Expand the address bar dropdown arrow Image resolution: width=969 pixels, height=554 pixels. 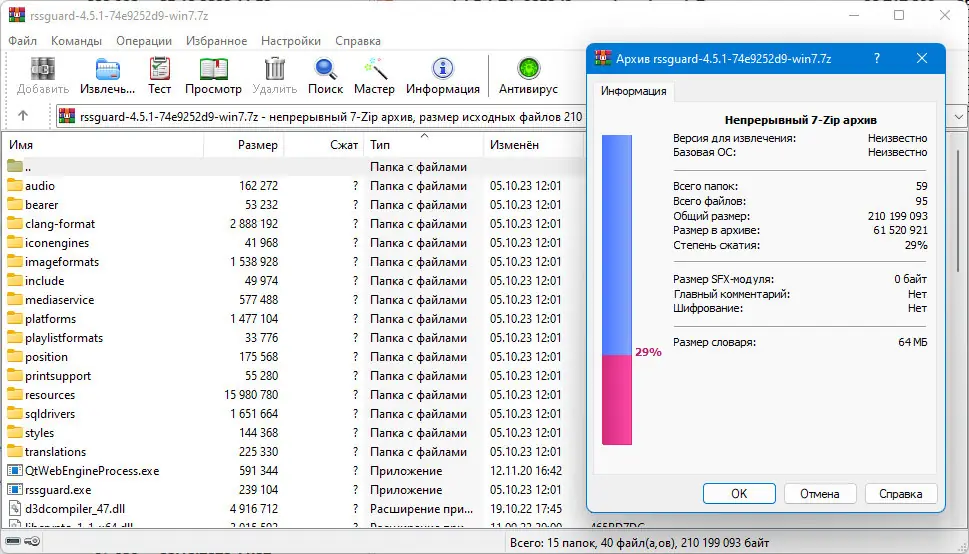coord(958,116)
